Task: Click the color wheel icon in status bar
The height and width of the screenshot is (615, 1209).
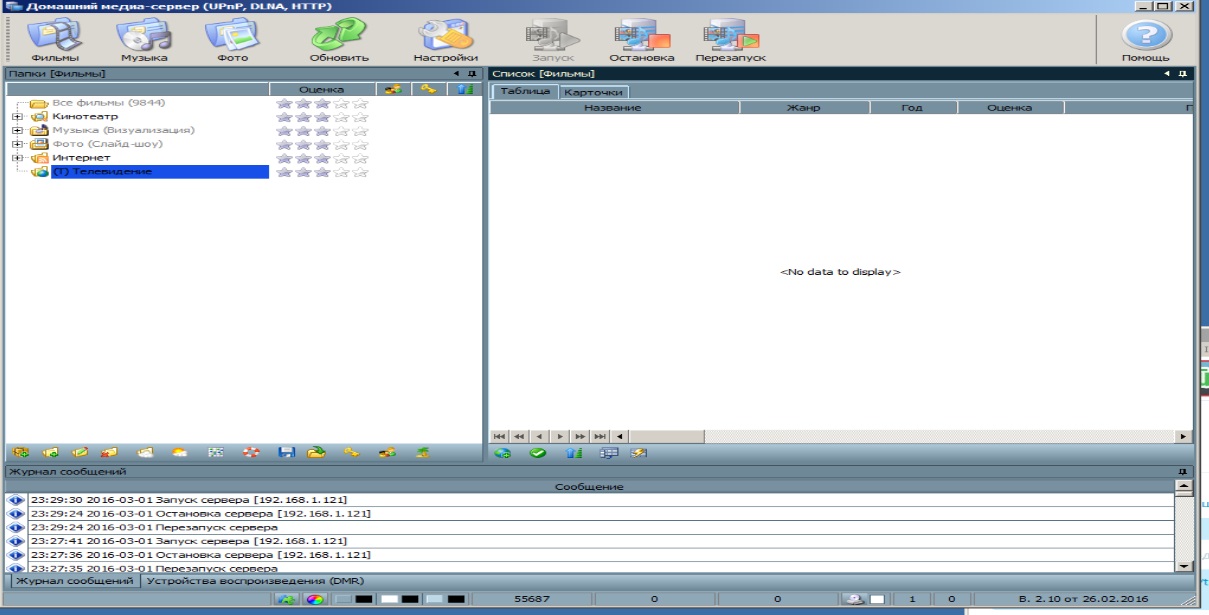Action: click(314, 599)
